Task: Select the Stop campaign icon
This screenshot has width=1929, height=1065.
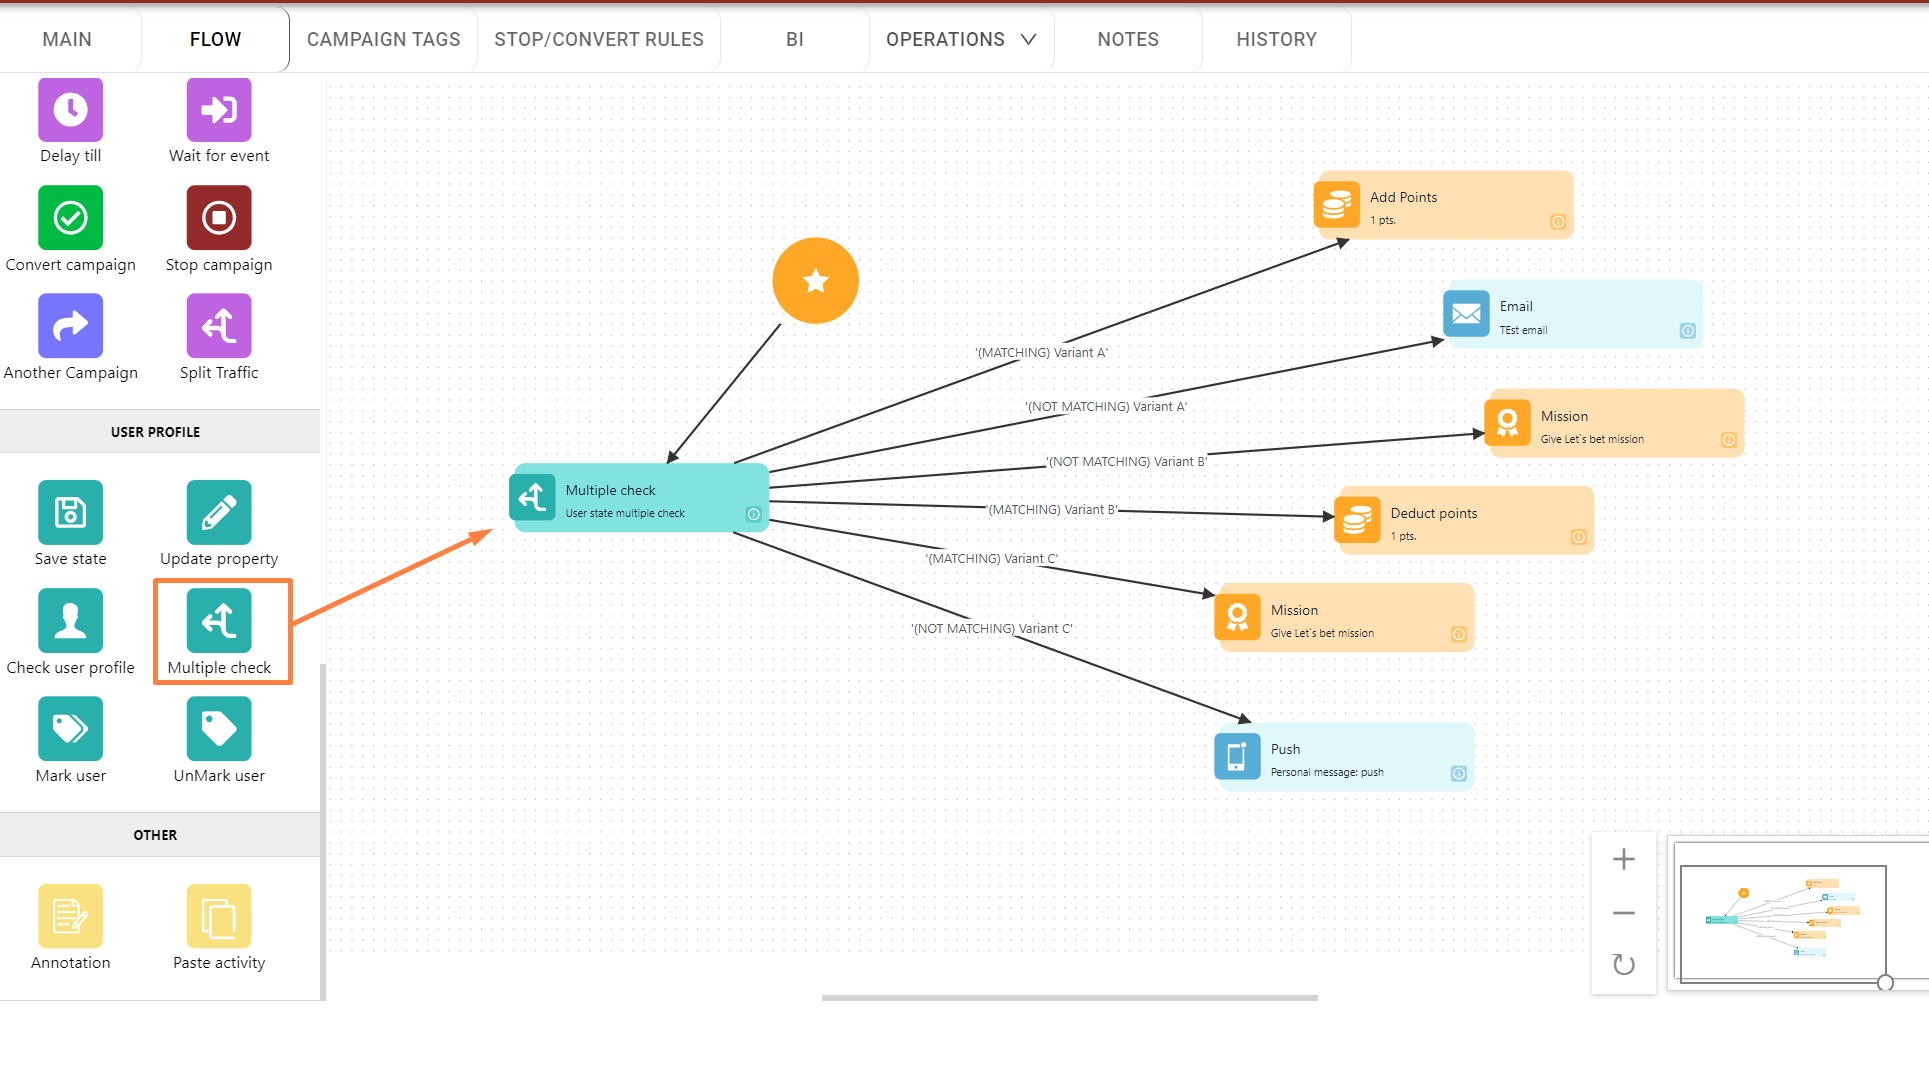Action: pyautogui.click(x=218, y=218)
